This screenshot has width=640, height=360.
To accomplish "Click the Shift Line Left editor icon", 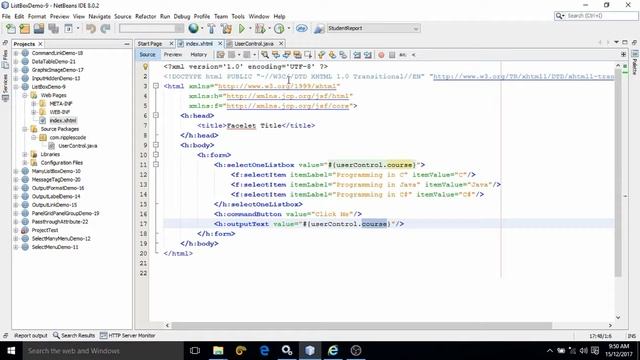I will 357,55.
